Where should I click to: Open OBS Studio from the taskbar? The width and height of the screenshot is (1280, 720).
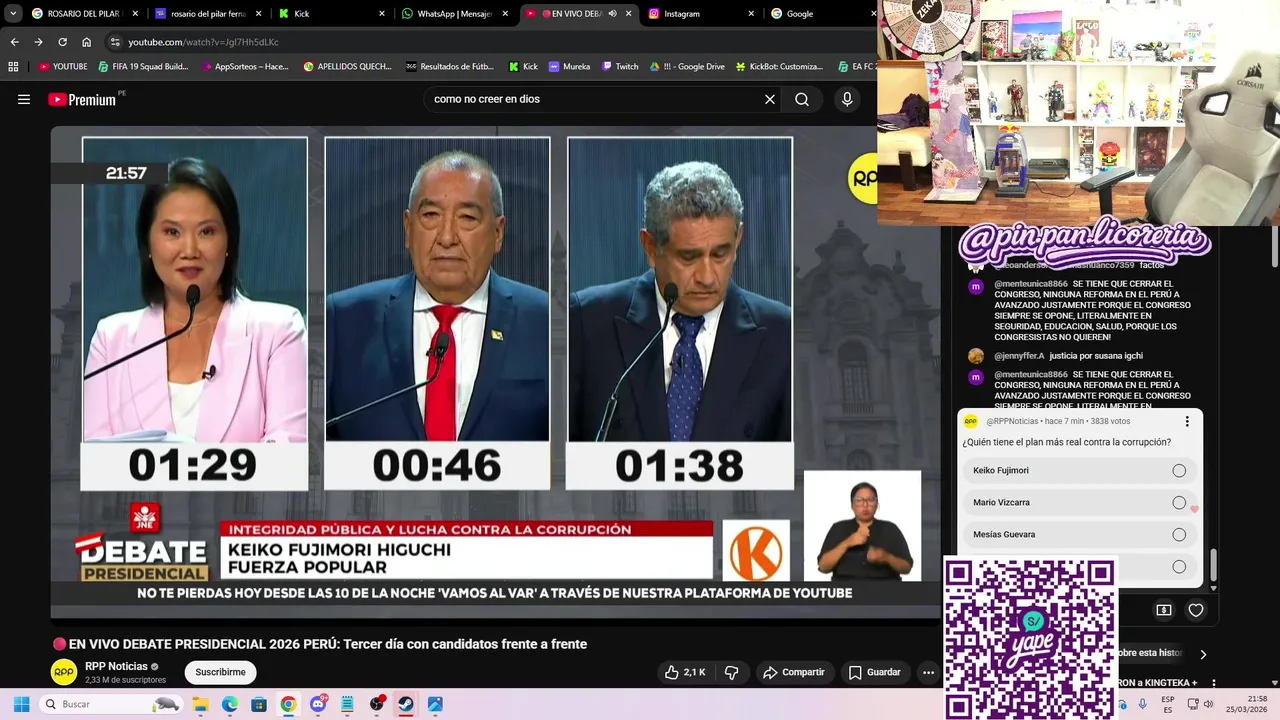(x=377, y=704)
